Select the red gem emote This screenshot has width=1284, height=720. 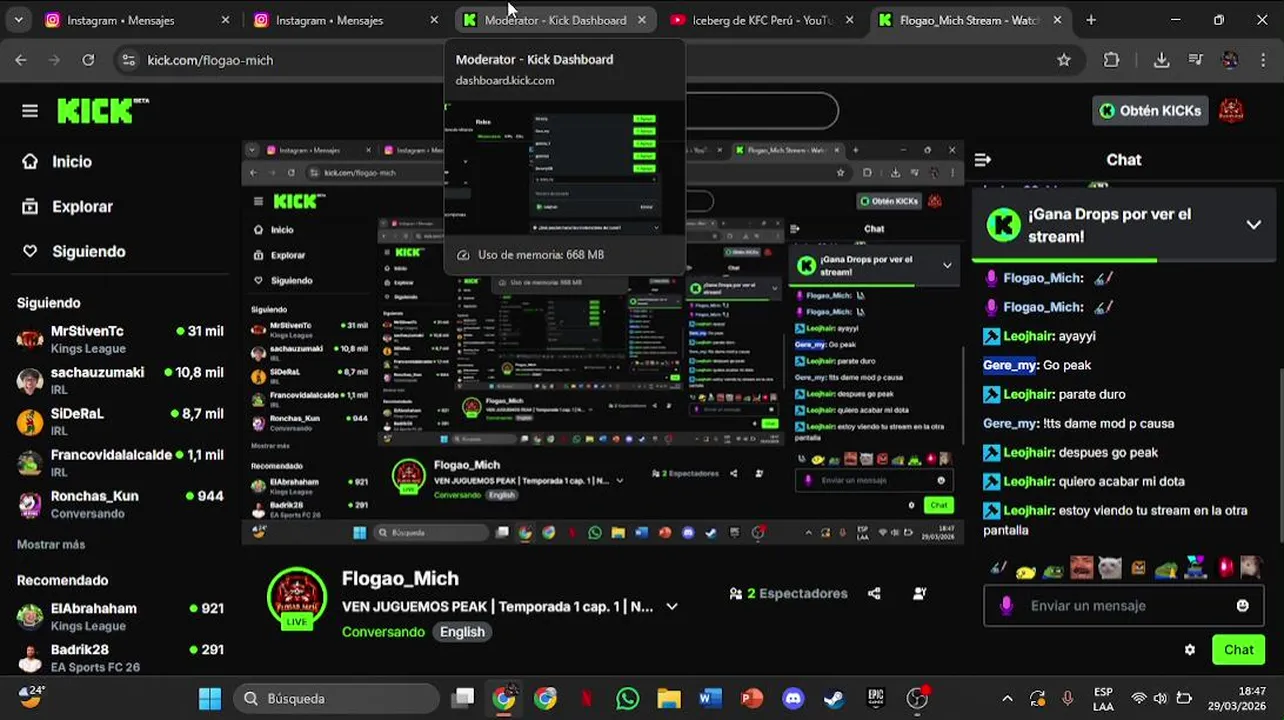(x=1225, y=568)
